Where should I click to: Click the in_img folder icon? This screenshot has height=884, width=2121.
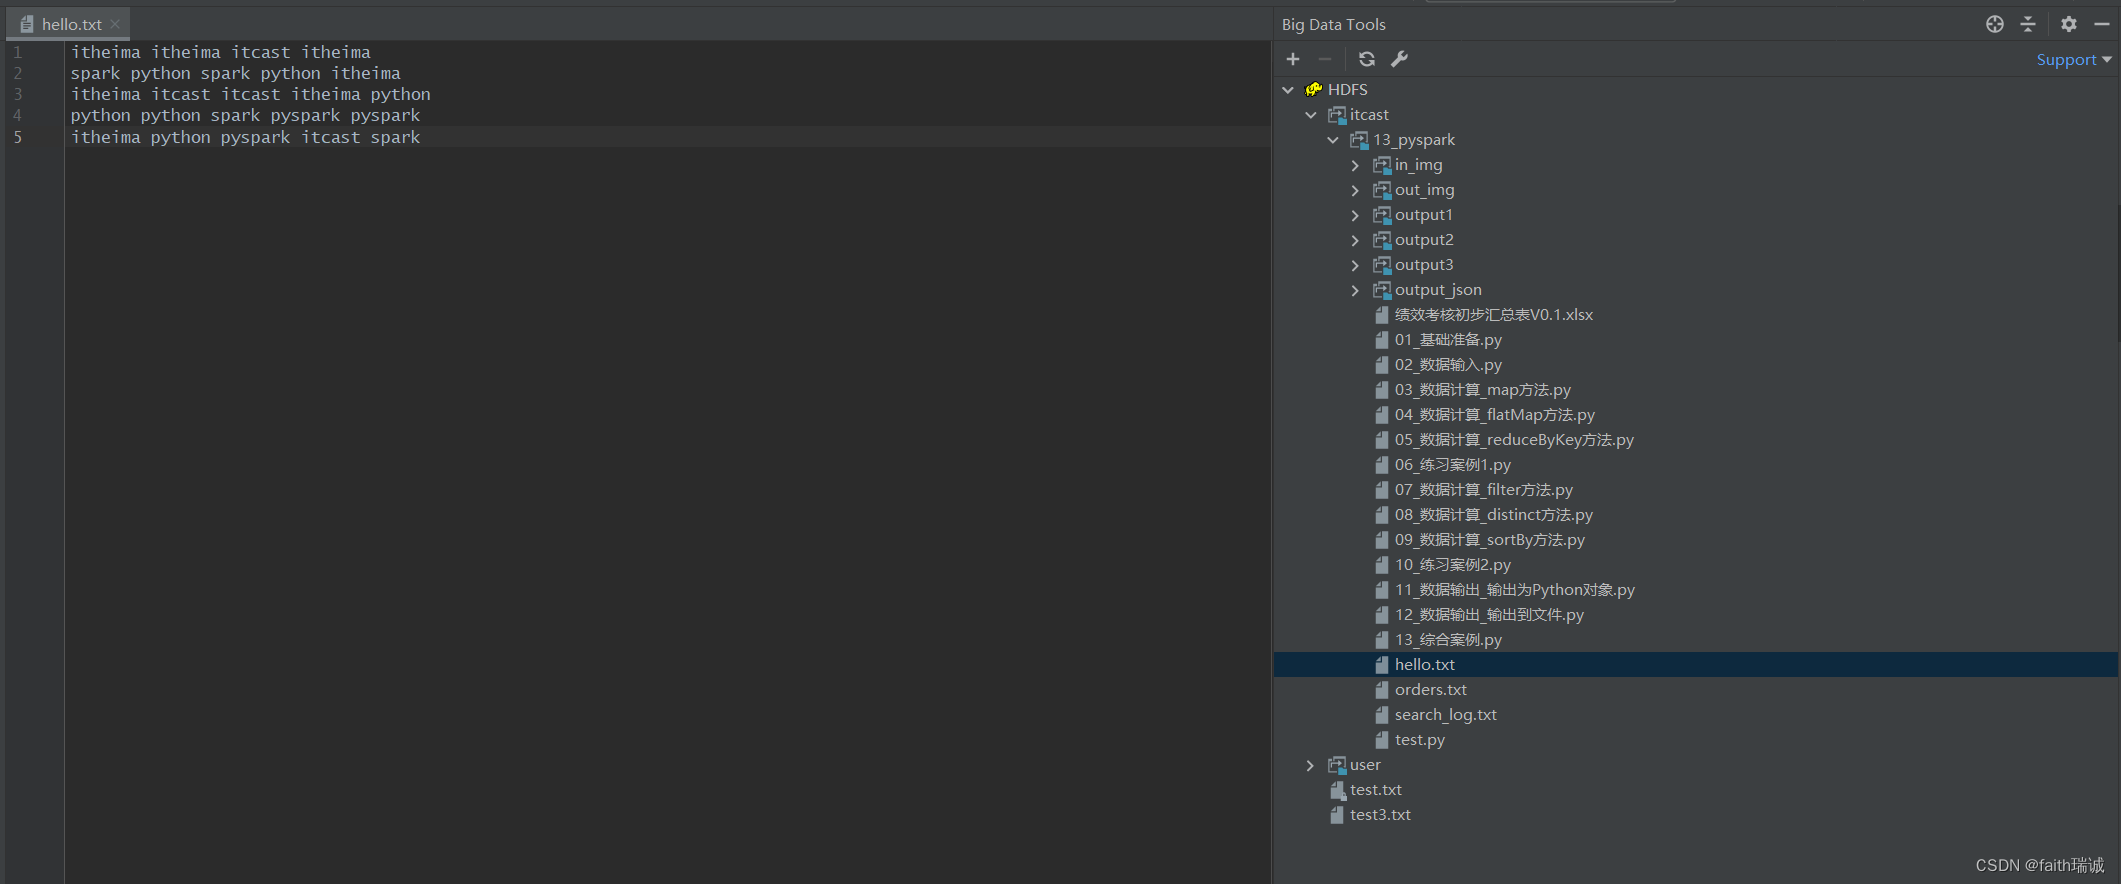1382,165
